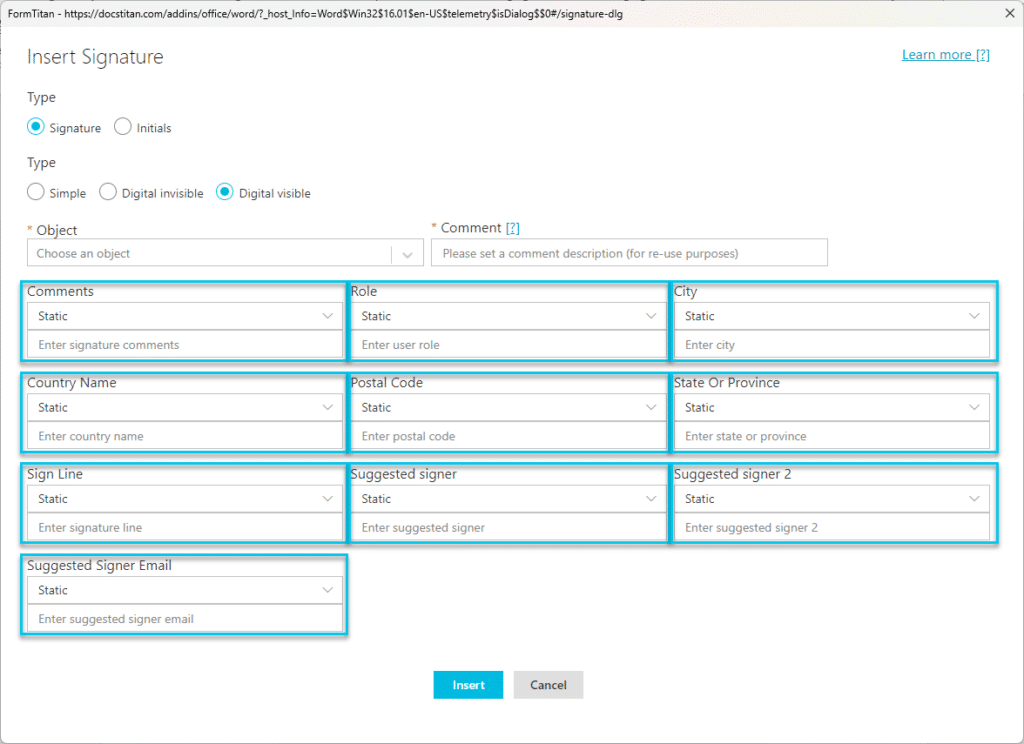This screenshot has height=744, width=1024.
Task: Focus the comment description input field
Action: (629, 253)
